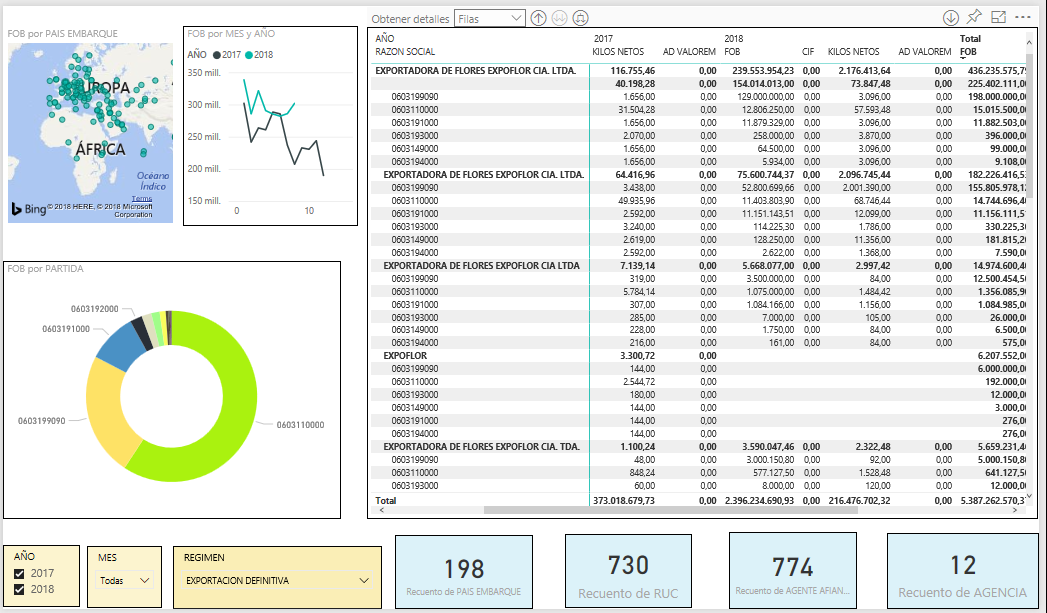This screenshot has height=613, width=1047.
Task: Click the RAZON SOCIAL column header
Action: (x=405, y=51)
